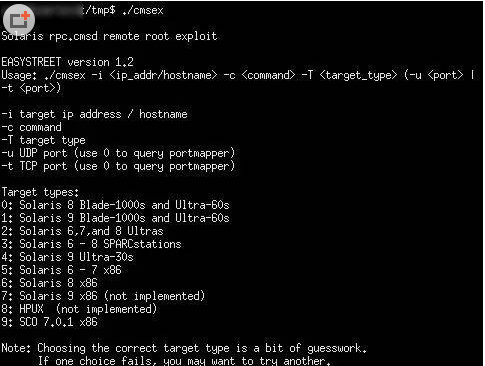This screenshot has height=366, width=485.
Task: Click the 'Target types:' heading
Action: point(40,192)
